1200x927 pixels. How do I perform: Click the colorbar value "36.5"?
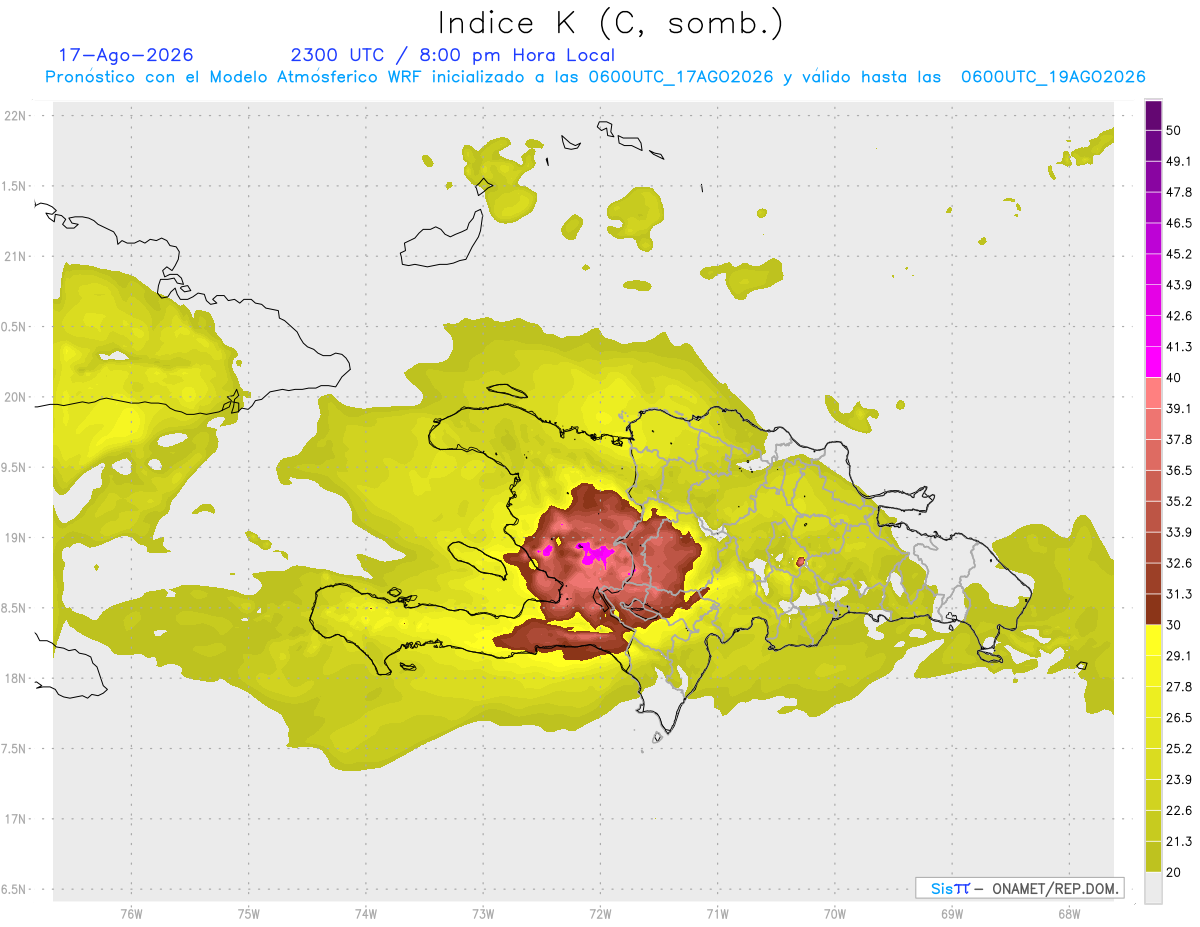pyautogui.click(x=1178, y=470)
